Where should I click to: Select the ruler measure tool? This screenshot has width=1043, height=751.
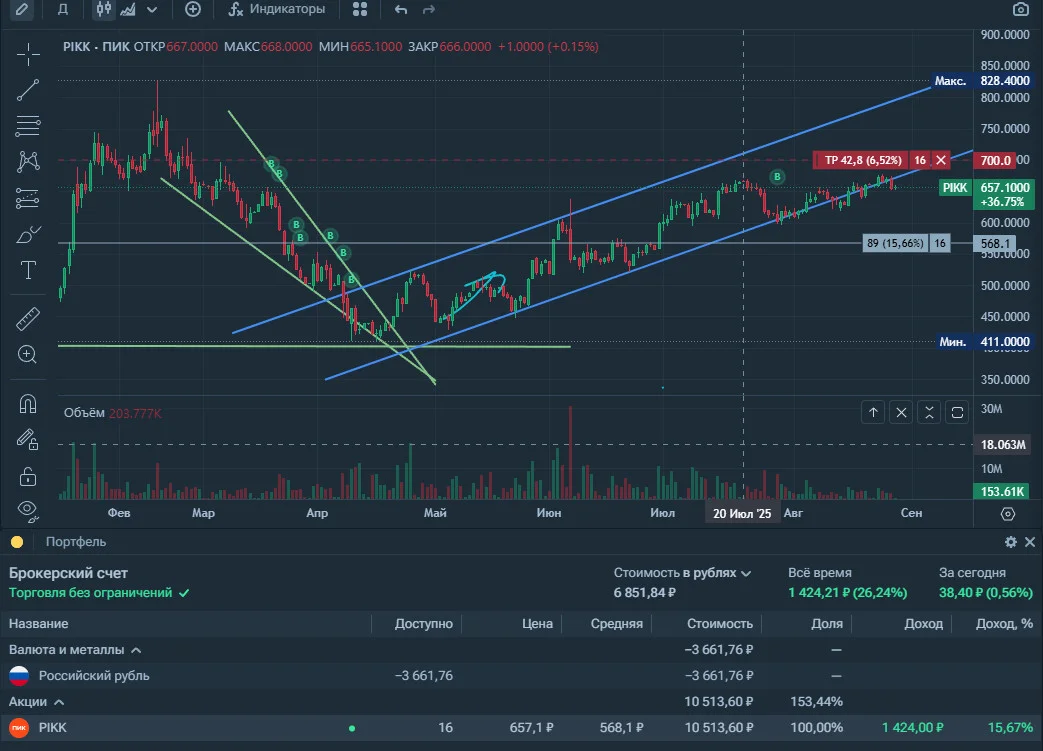click(28, 319)
